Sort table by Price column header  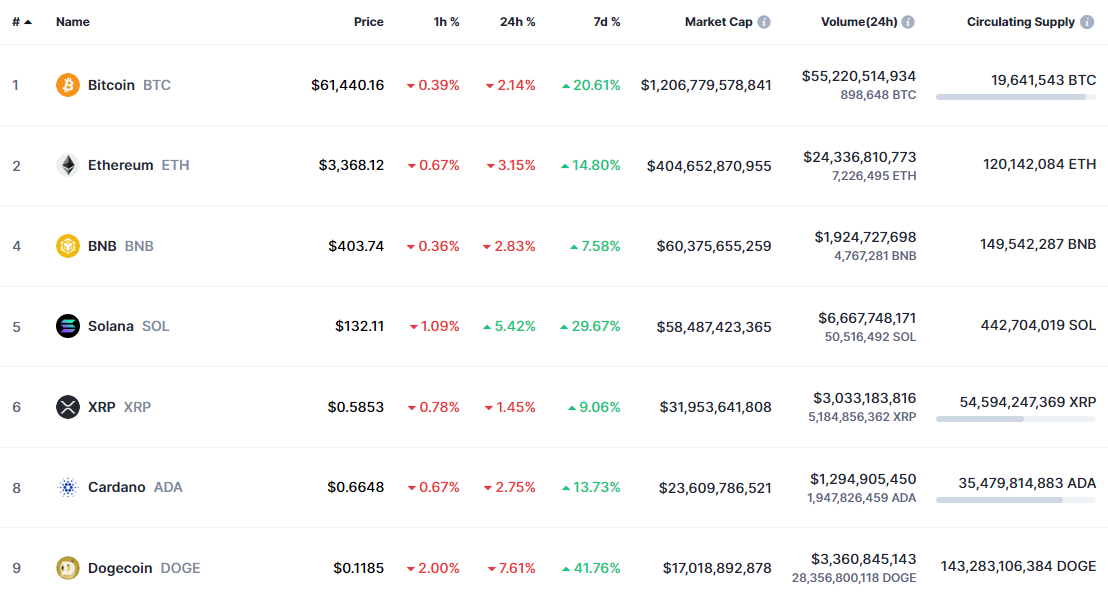(369, 22)
